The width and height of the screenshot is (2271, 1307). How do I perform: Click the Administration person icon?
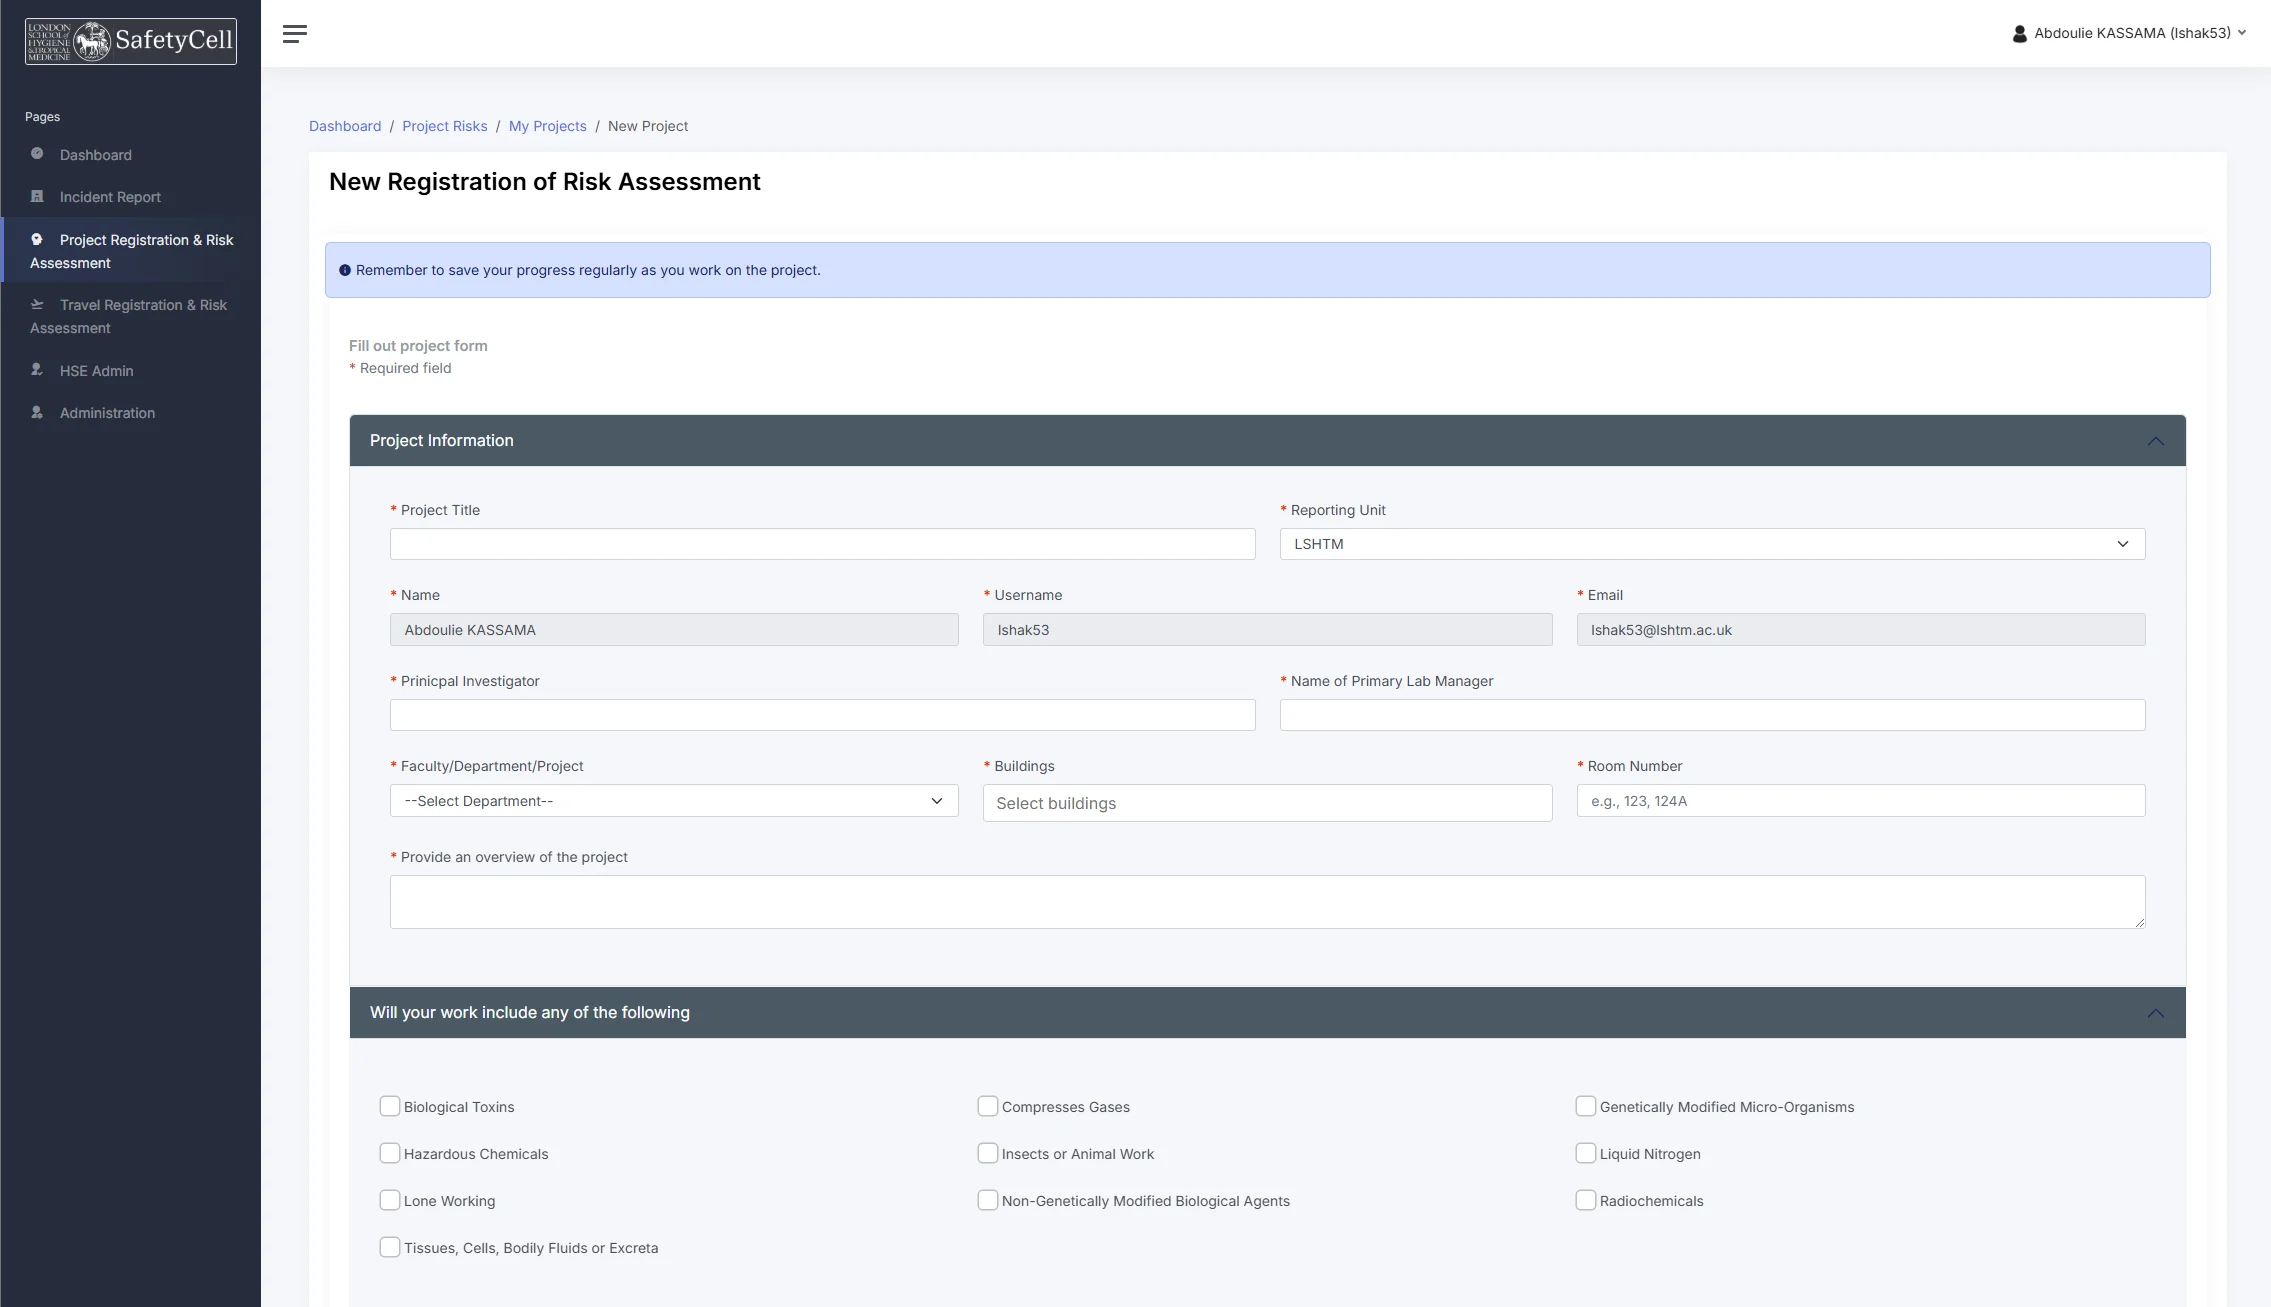pos(37,412)
